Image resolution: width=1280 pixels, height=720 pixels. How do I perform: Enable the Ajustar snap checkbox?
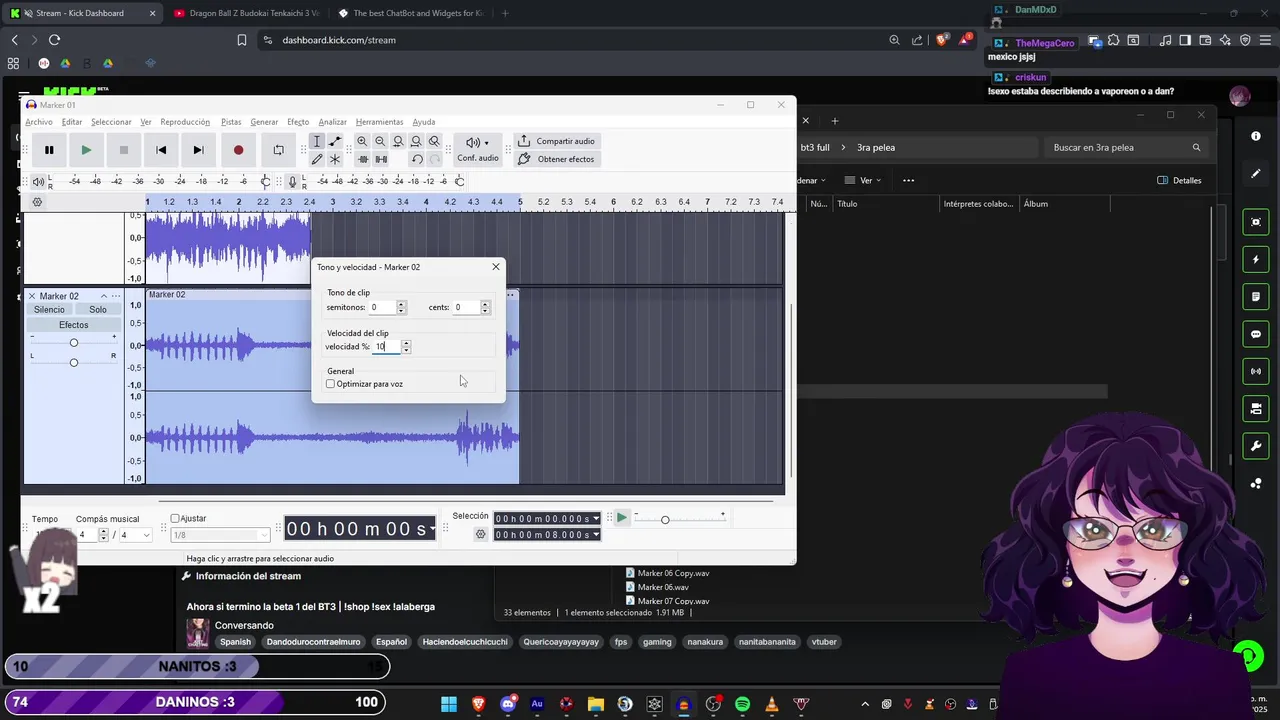175,518
